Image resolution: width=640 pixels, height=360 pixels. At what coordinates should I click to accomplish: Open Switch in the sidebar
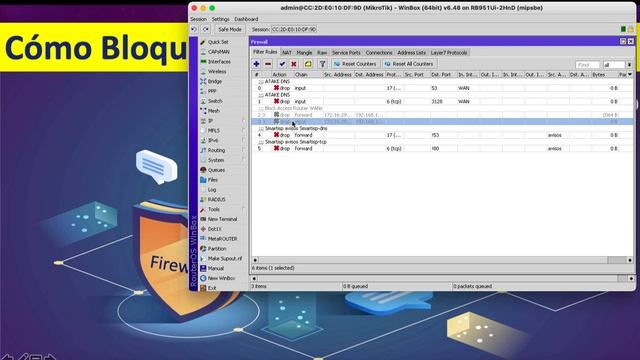[215, 101]
